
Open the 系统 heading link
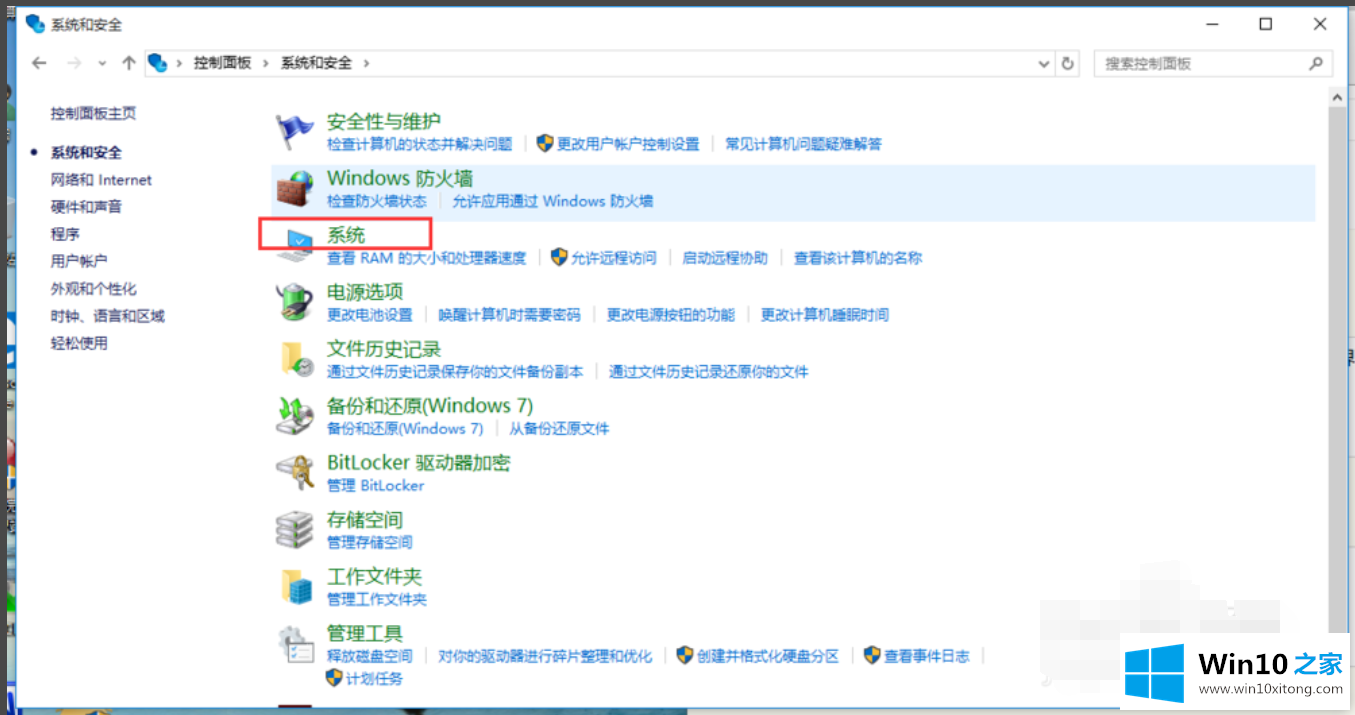(x=346, y=236)
